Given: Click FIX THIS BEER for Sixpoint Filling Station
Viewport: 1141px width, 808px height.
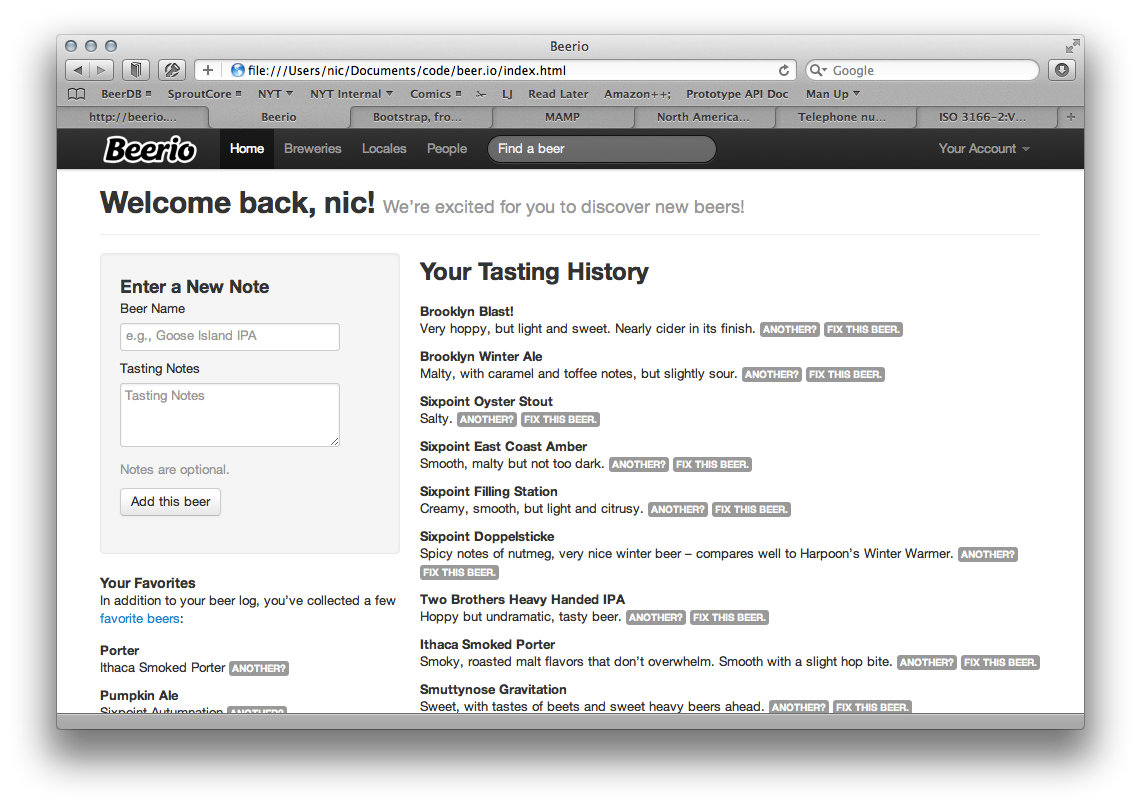Looking at the screenshot, I should 751,510.
